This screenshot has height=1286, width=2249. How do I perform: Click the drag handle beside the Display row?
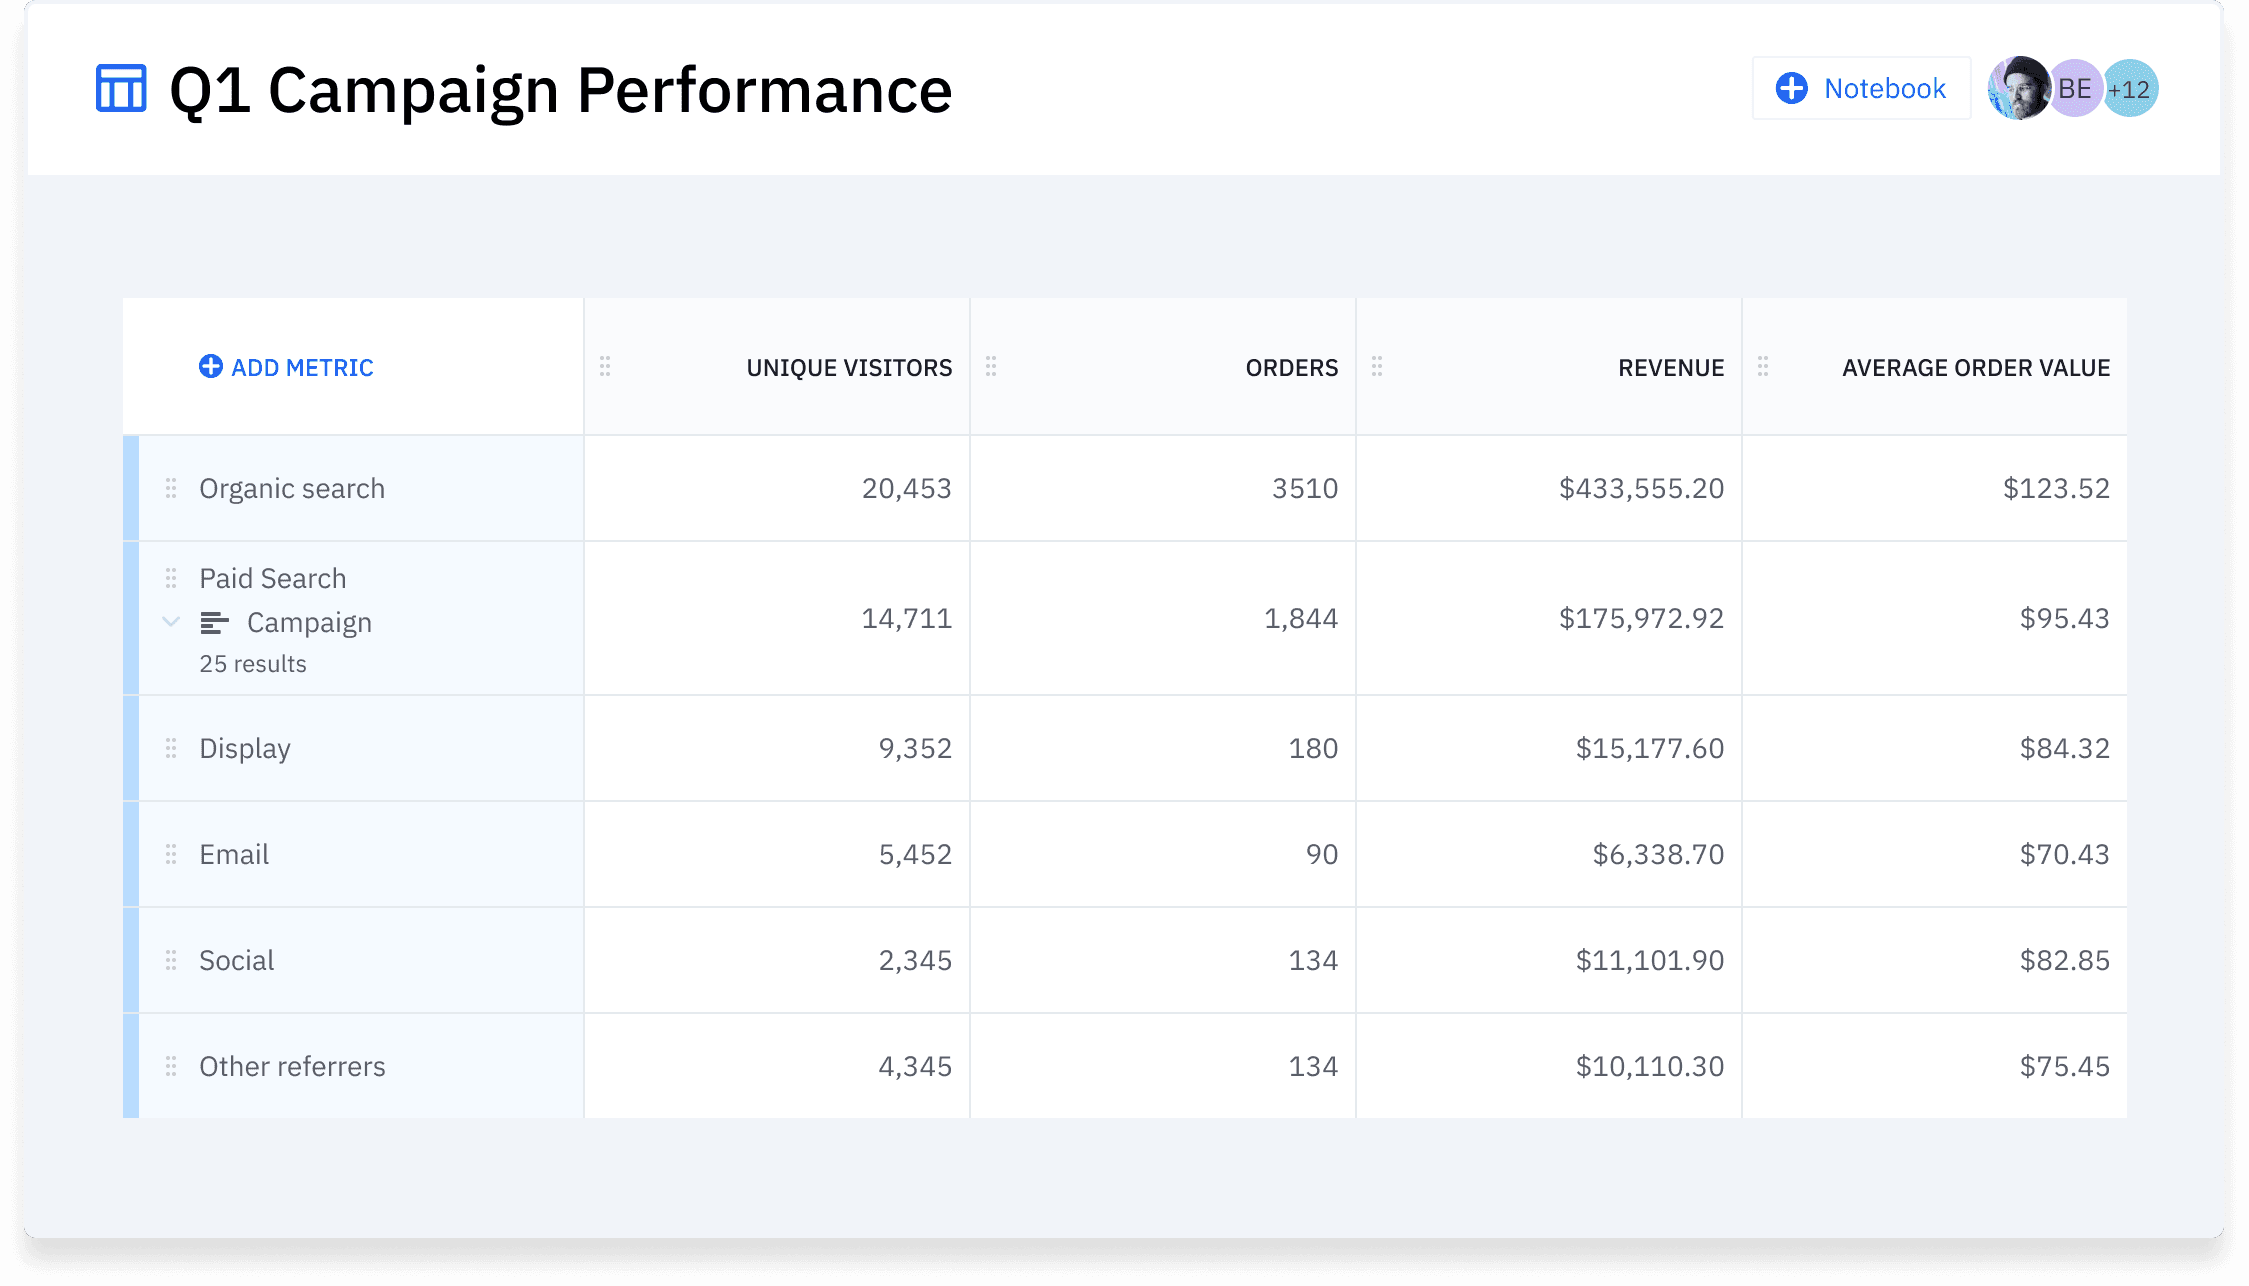pyautogui.click(x=170, y=748)
